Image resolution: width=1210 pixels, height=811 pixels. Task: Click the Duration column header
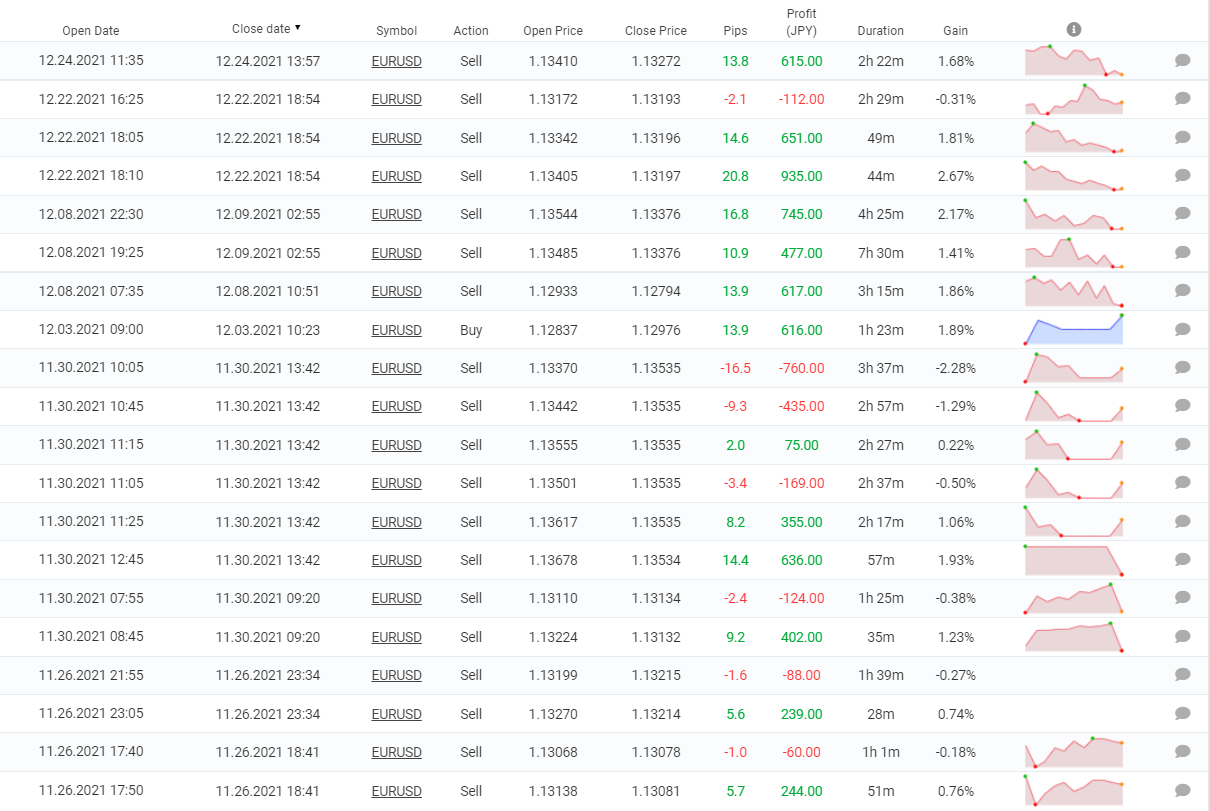pyautogui.click(x=880, y=31)
